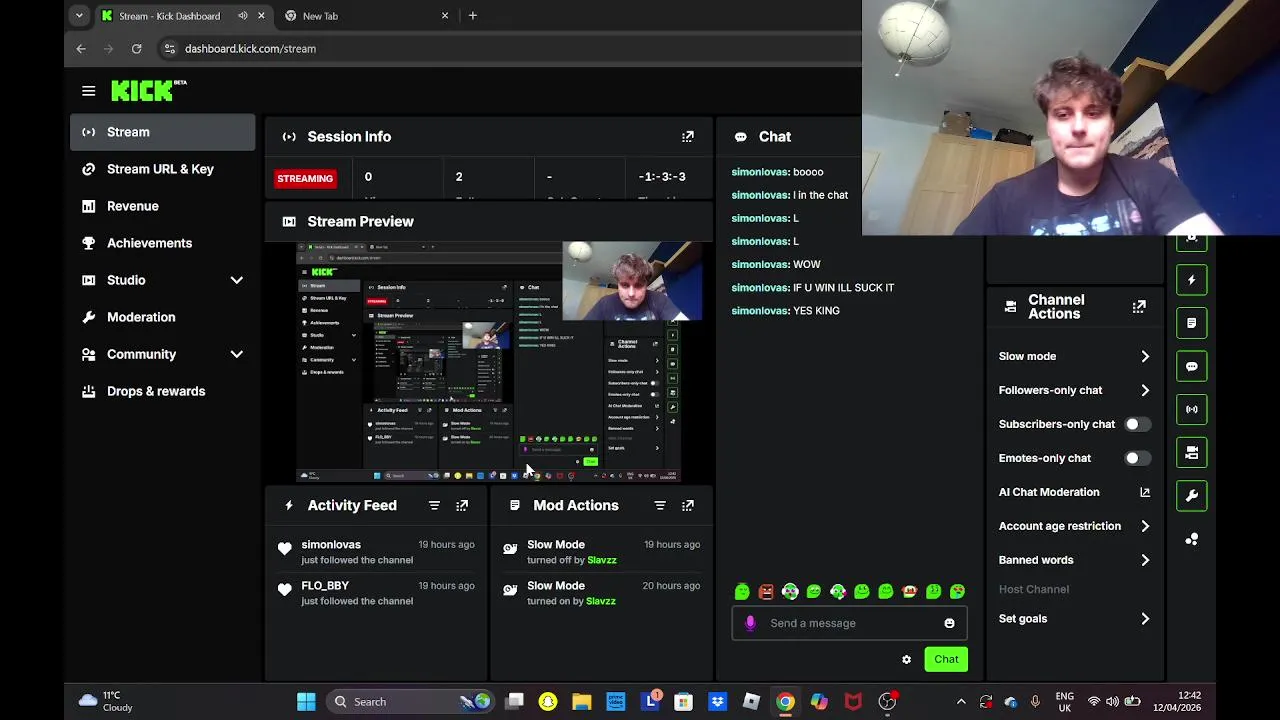The height and width of the screenshot is (720, 1280).
Task: Open simonlovas profile in Activity Feed
Action: tap(331, 545)
